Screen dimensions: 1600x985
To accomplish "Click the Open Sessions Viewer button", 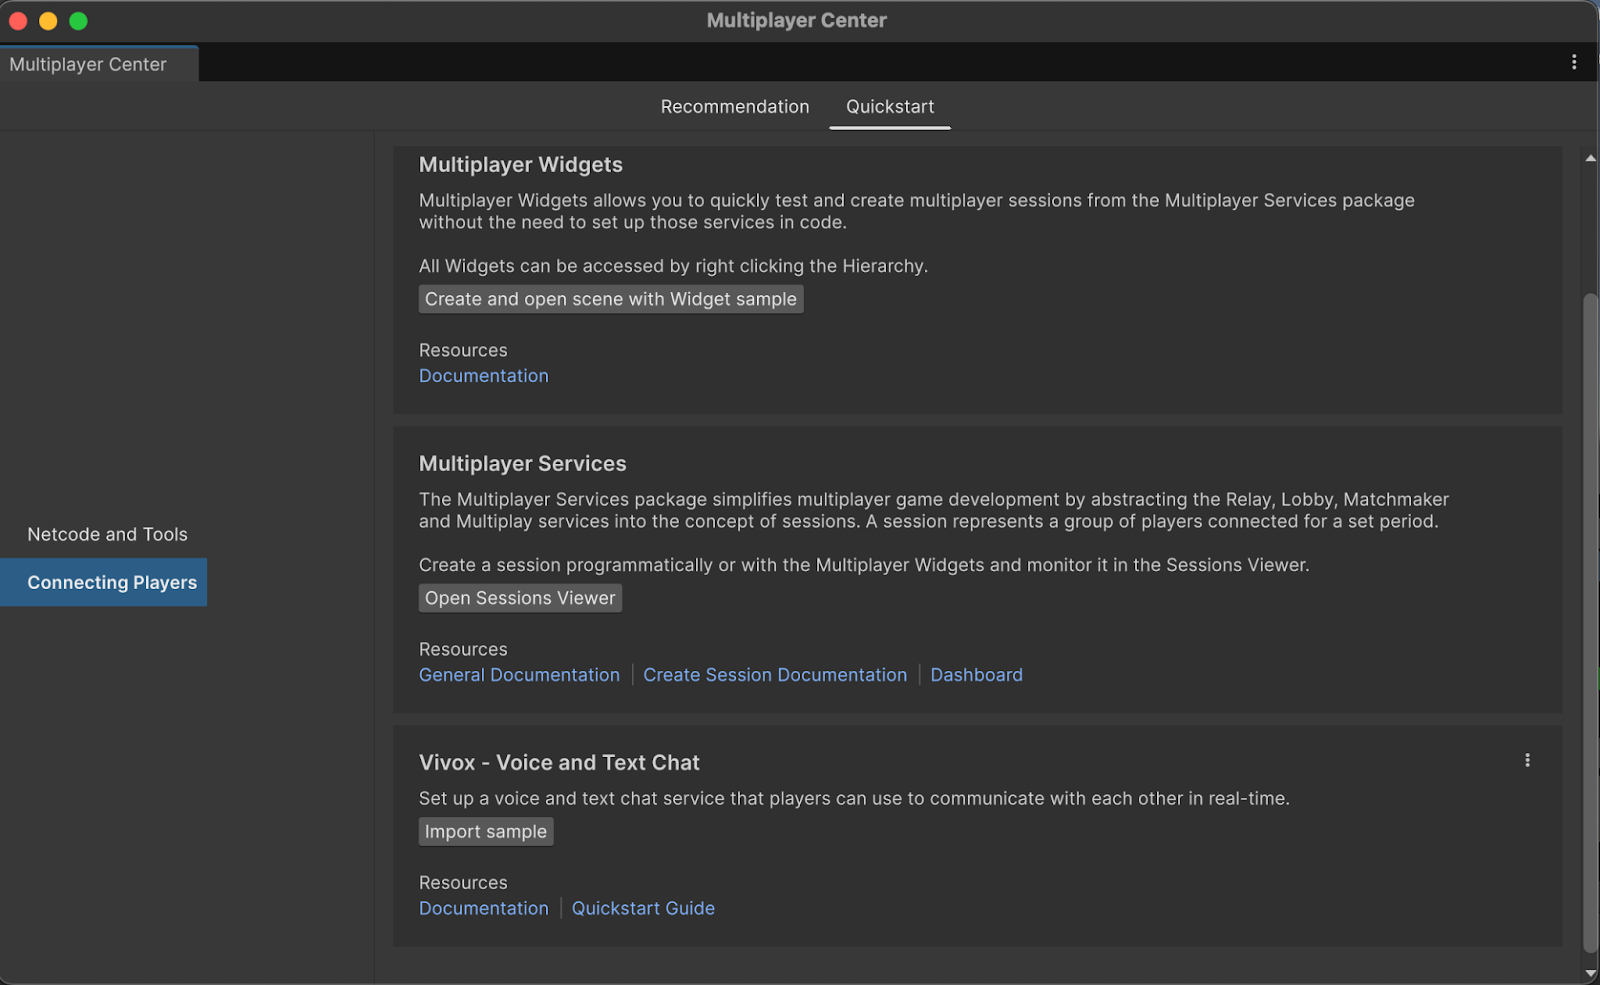I will 520,598.
